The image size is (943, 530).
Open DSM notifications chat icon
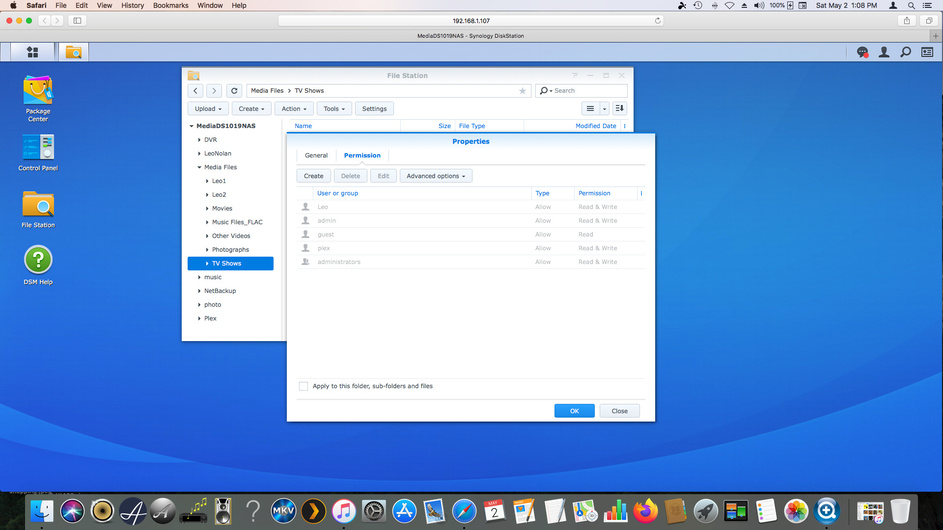pyautogui.click(x=862, y=52)
